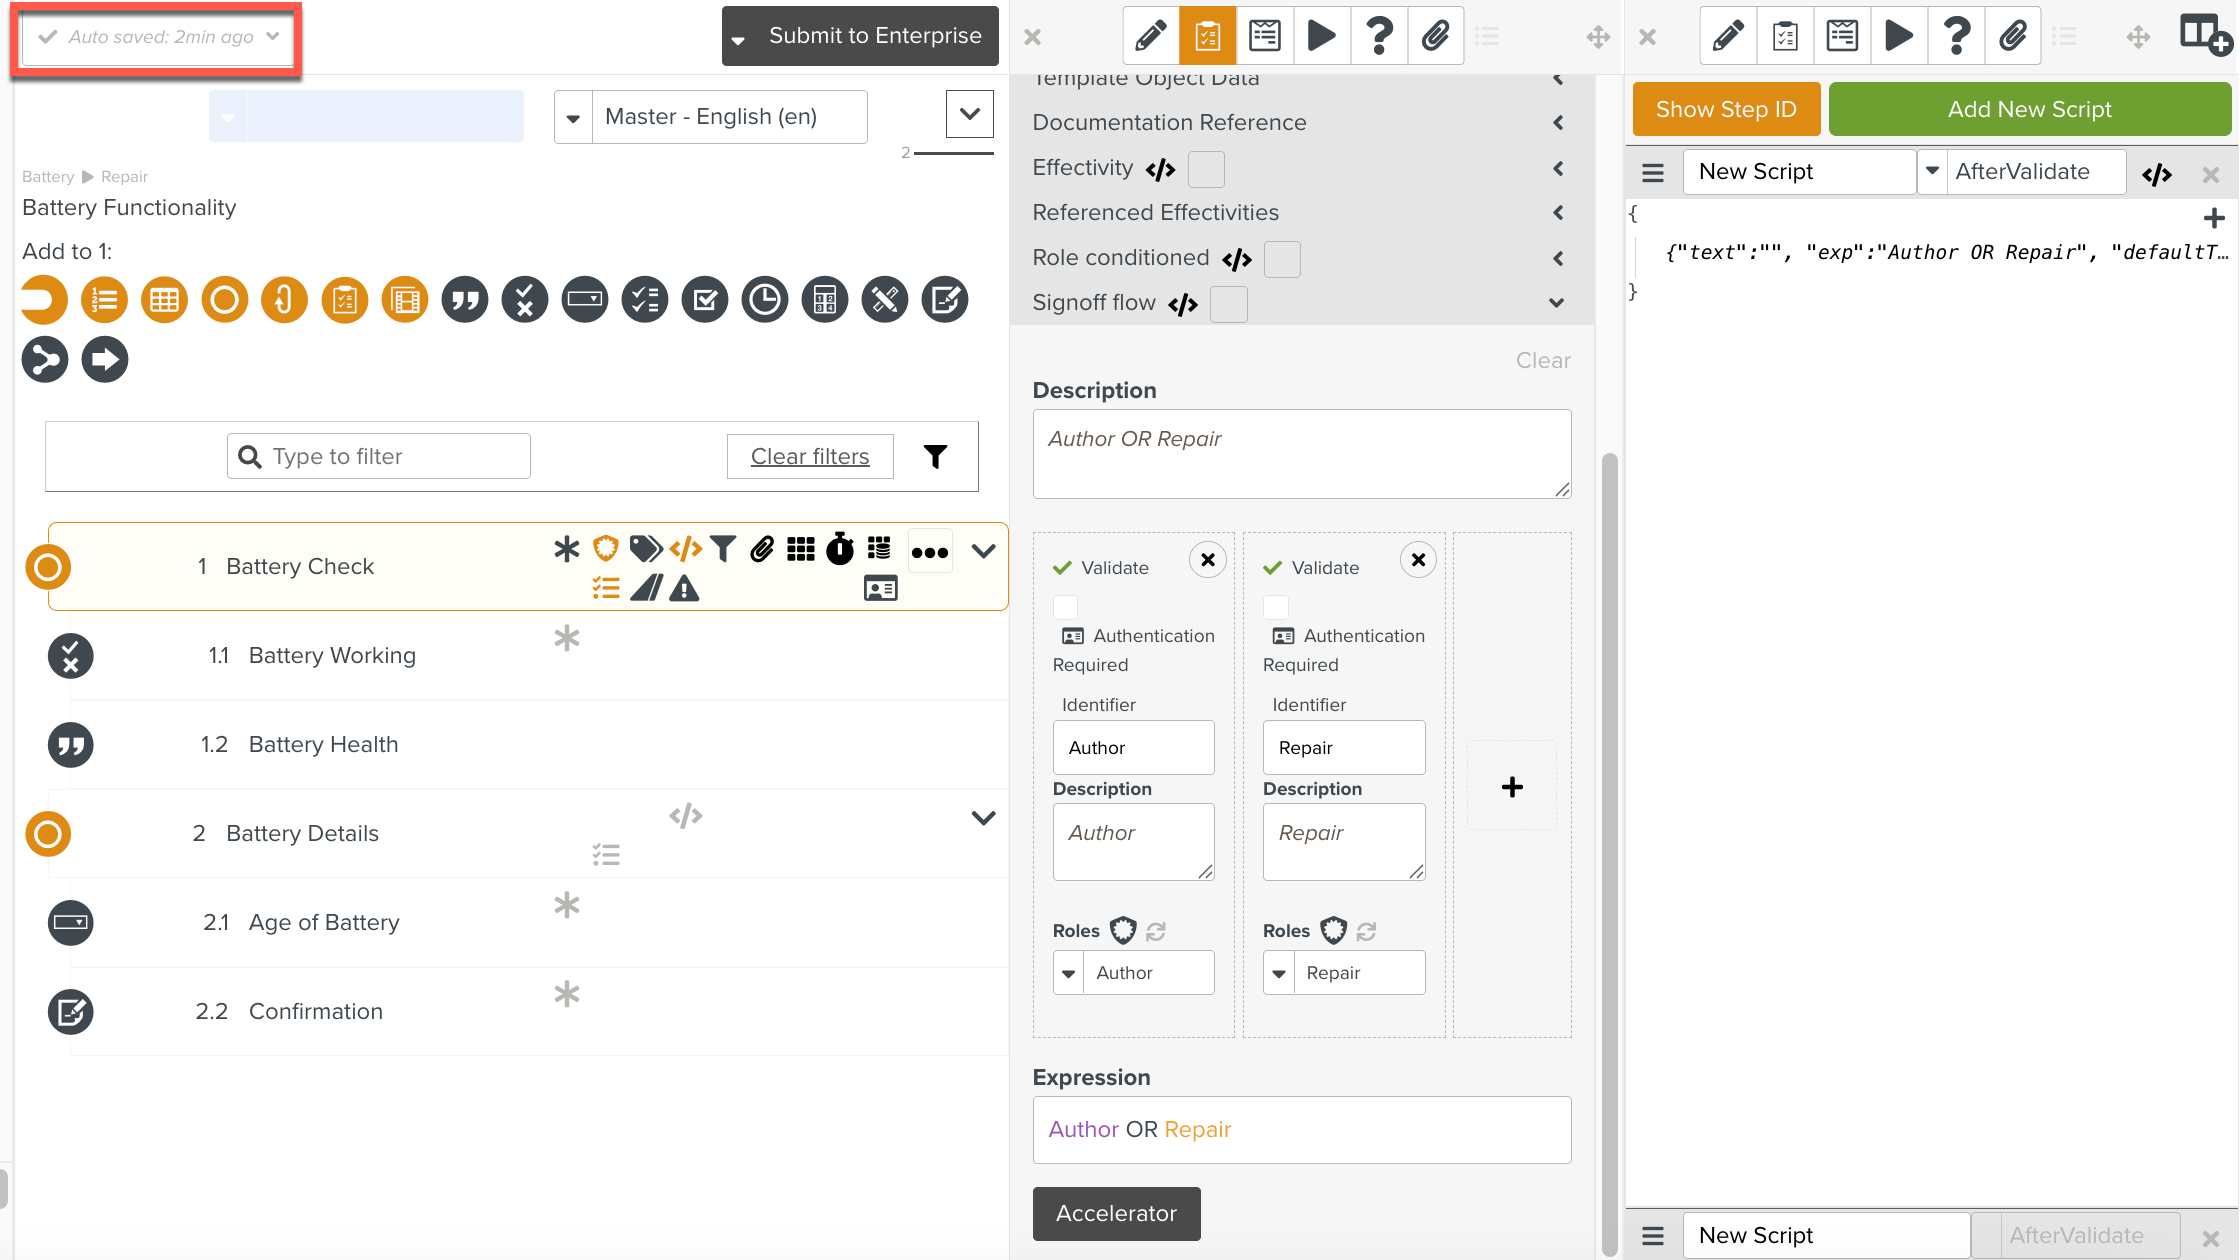
Task: Click the stopwatch icon on Battery Check
Action: [x=840, y=549]
